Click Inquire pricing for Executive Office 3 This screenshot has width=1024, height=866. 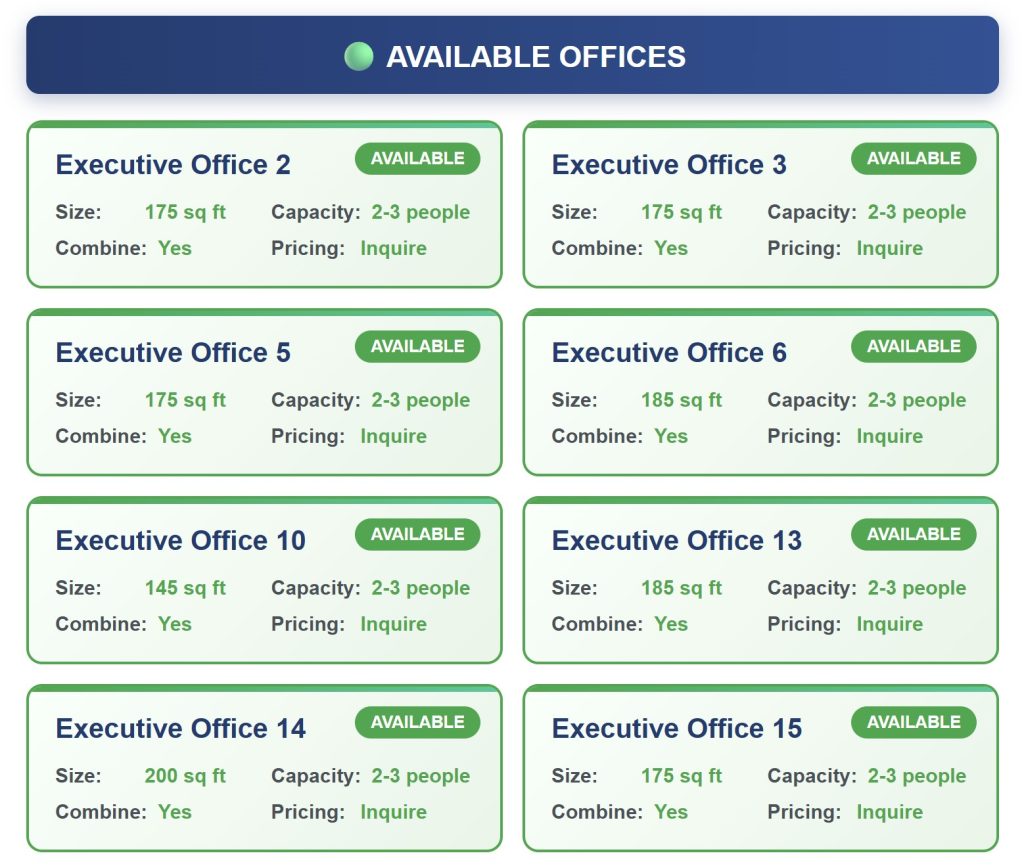[x=889, y=248]
